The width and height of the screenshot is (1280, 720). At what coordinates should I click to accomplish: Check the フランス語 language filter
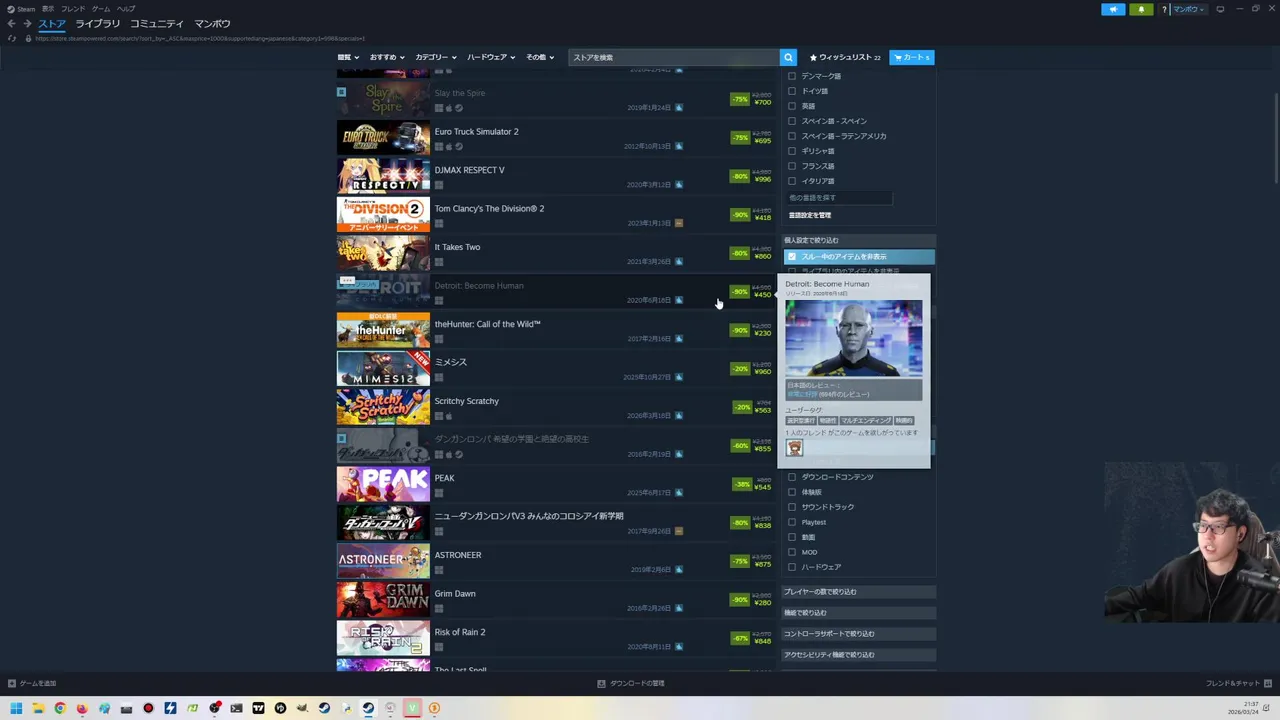(792, 166)
